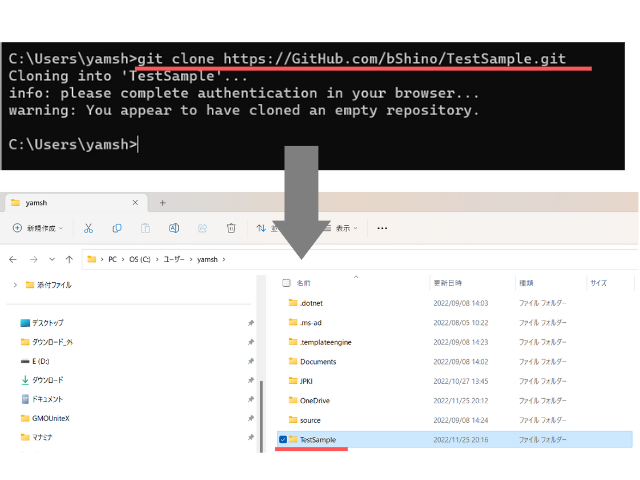The height and width of the screenshot is (480, 640).
Task: Unpin icon beside ドキュメント
Action: tap(251, 399)
